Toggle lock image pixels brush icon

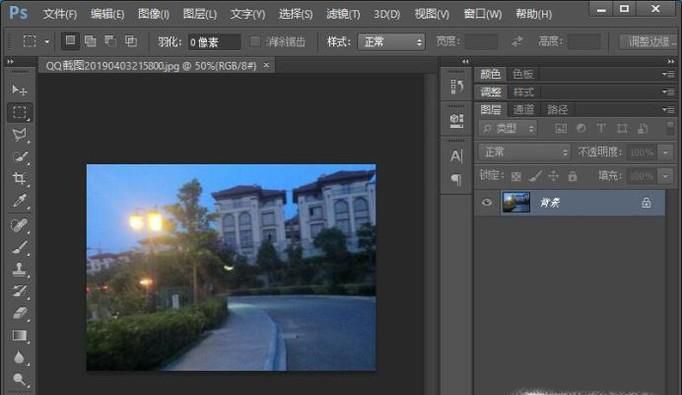[535, 176]
